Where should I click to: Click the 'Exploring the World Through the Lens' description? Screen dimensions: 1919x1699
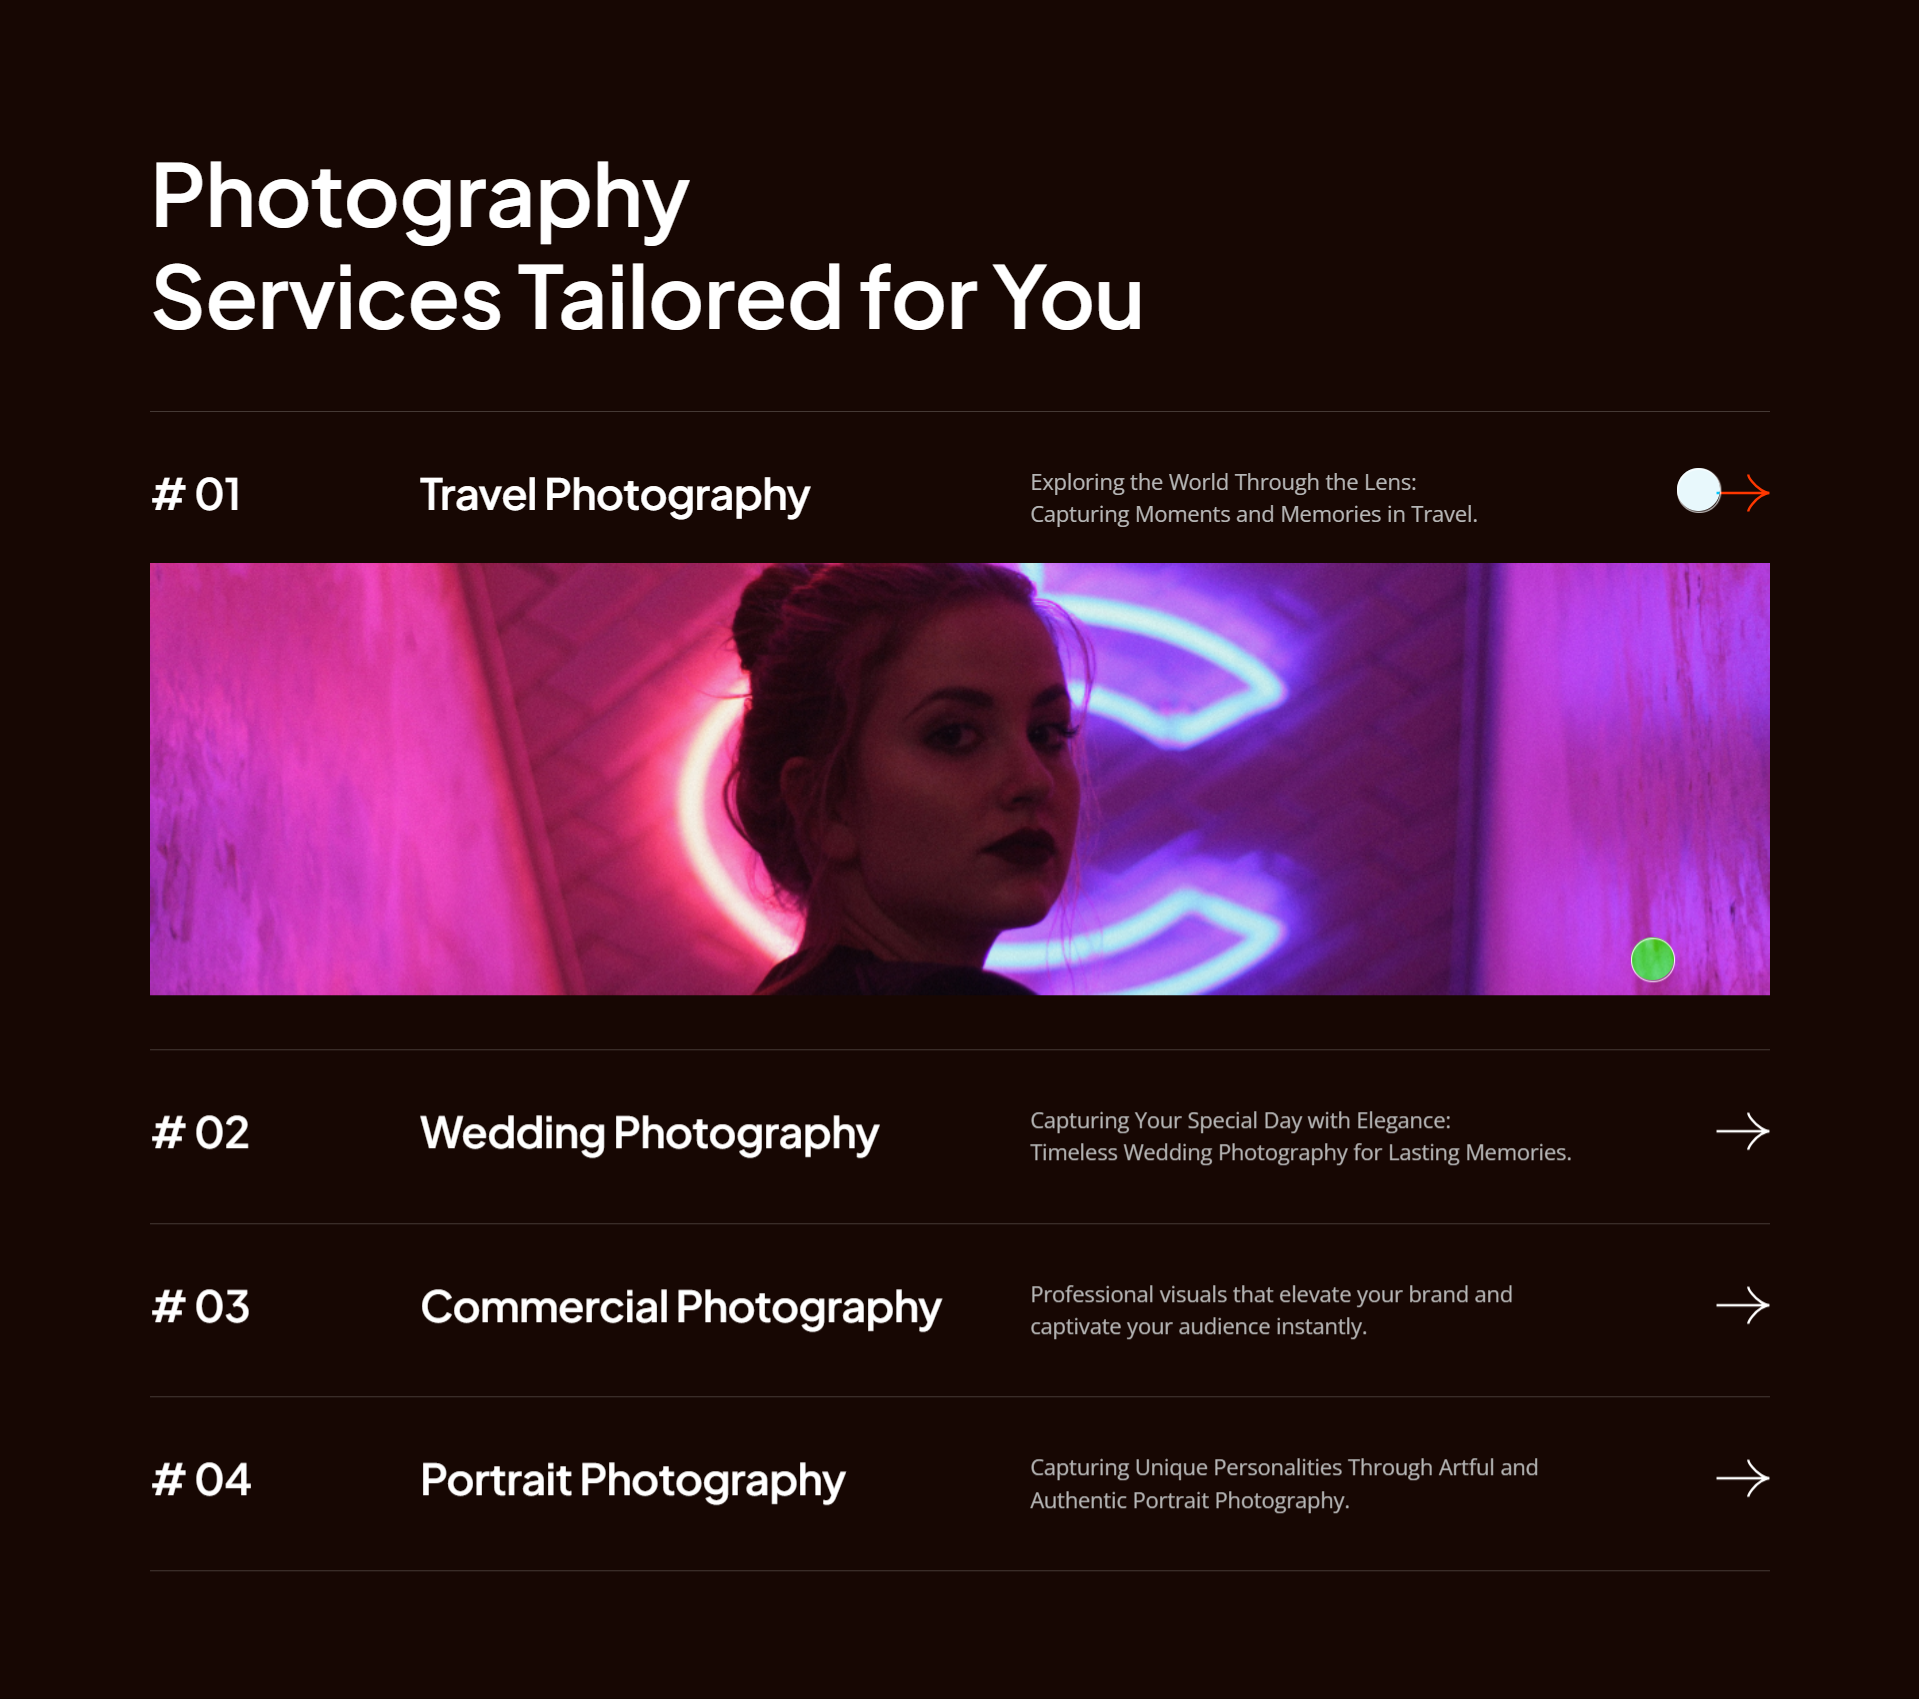[1253, 498]
